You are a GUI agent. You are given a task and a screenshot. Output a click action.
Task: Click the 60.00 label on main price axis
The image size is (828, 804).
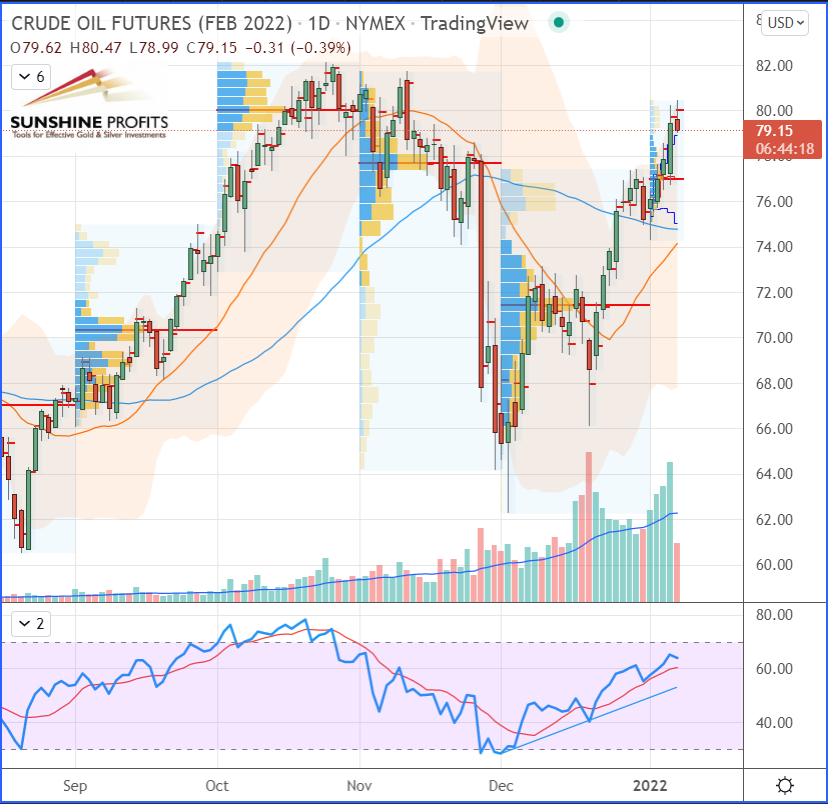(774, 565)
